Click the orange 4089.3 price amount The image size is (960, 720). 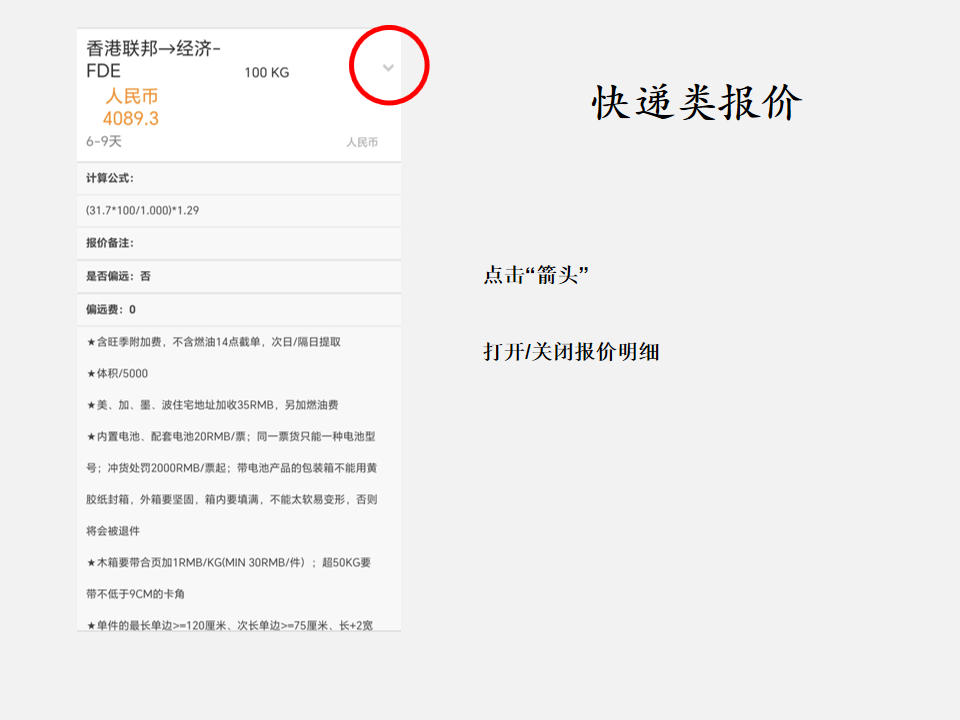pyautogui.click(x=131, y=119)
